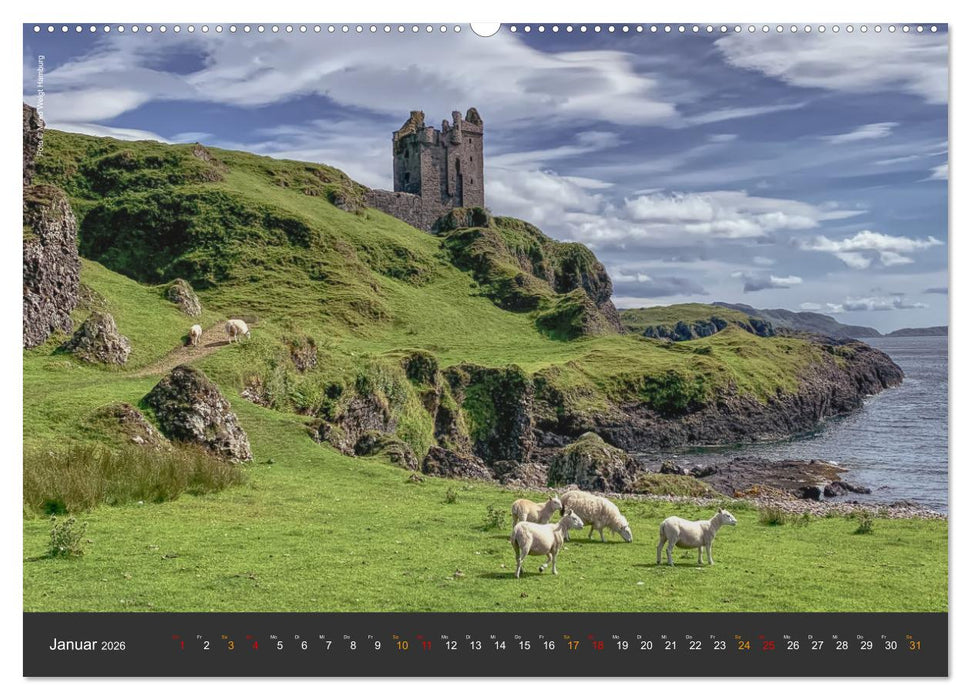
Task: Click the date 1 on the calendar
Action: [179, 646]
